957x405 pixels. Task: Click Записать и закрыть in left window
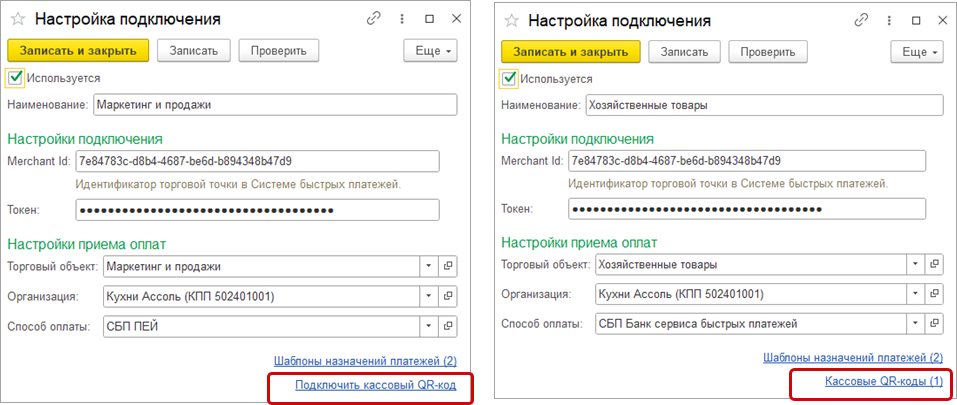coord(78,51)
